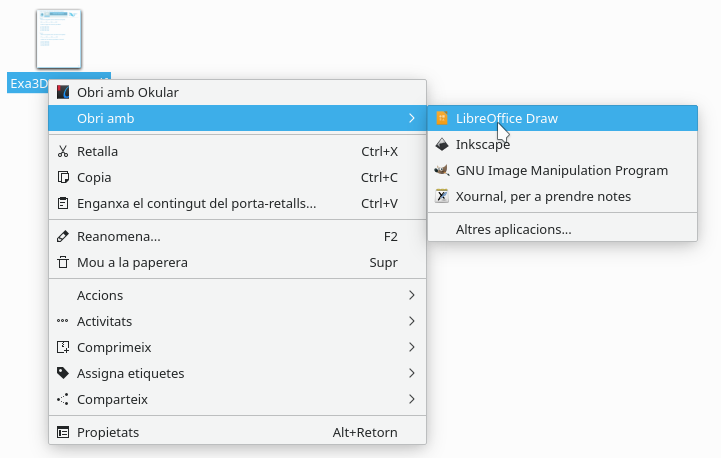
Task: Expand the Comprimeix submenu arrow
Action: [412, 347]
